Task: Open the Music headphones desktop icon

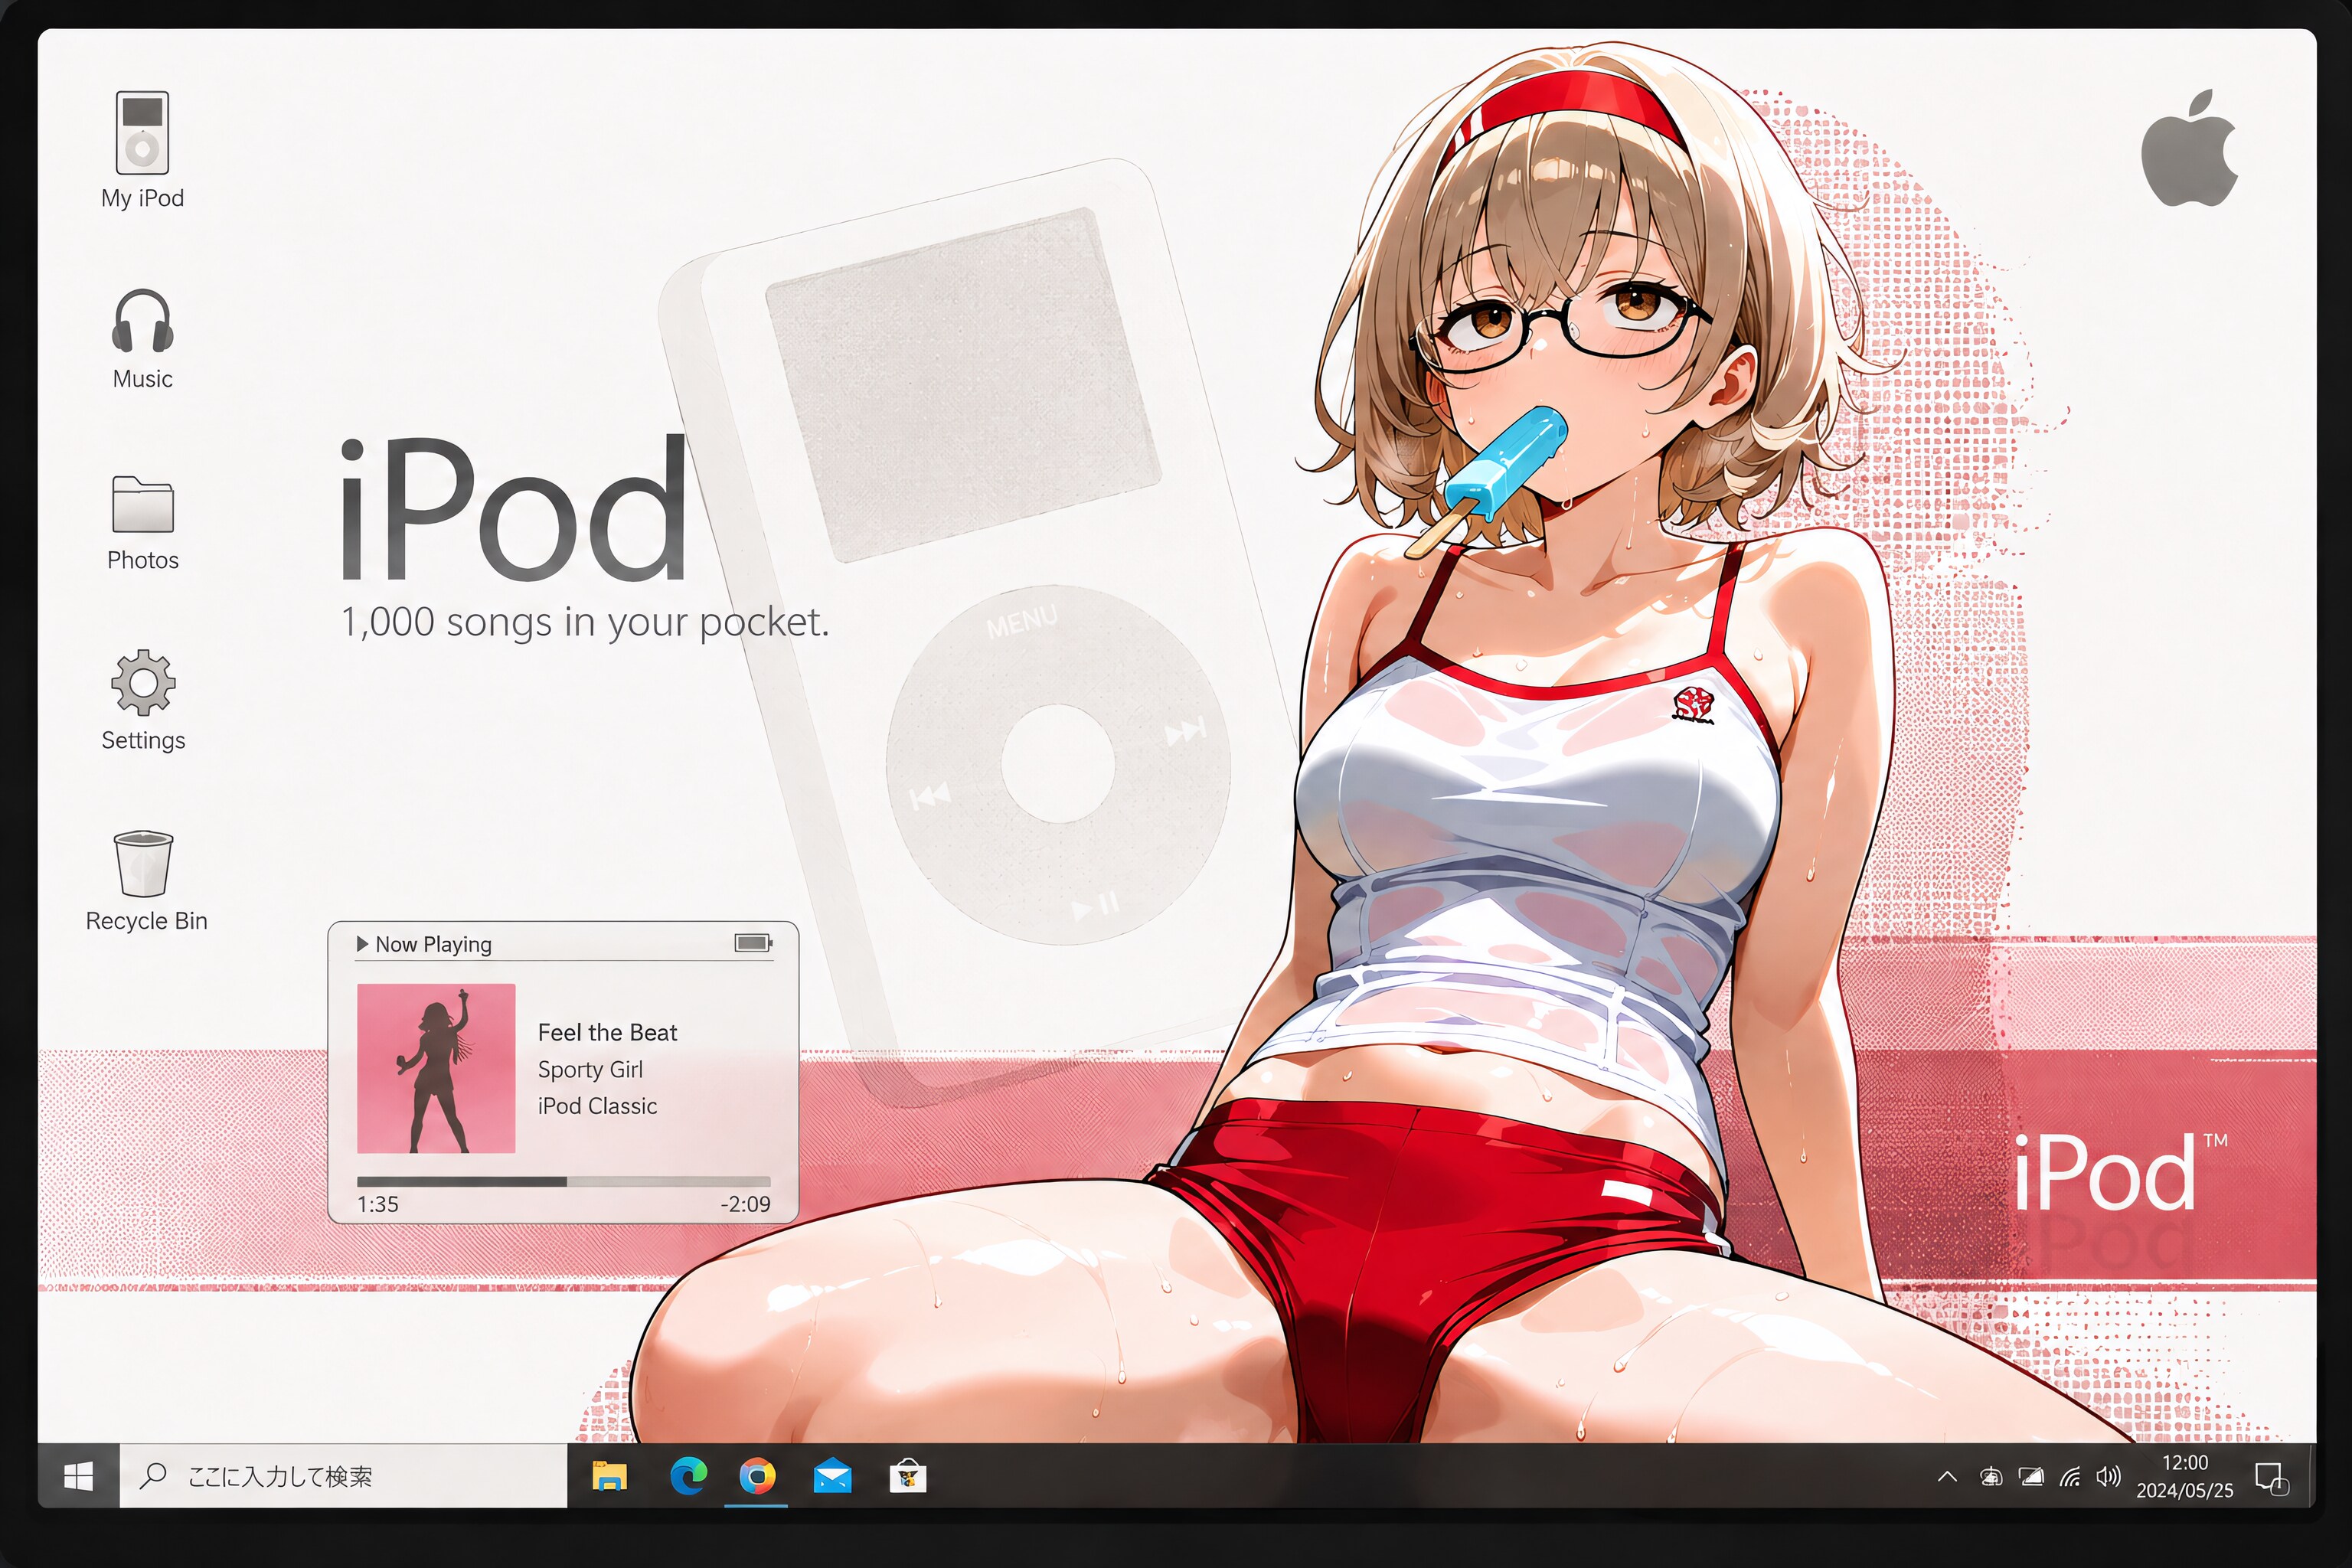Action: (142, 339)
